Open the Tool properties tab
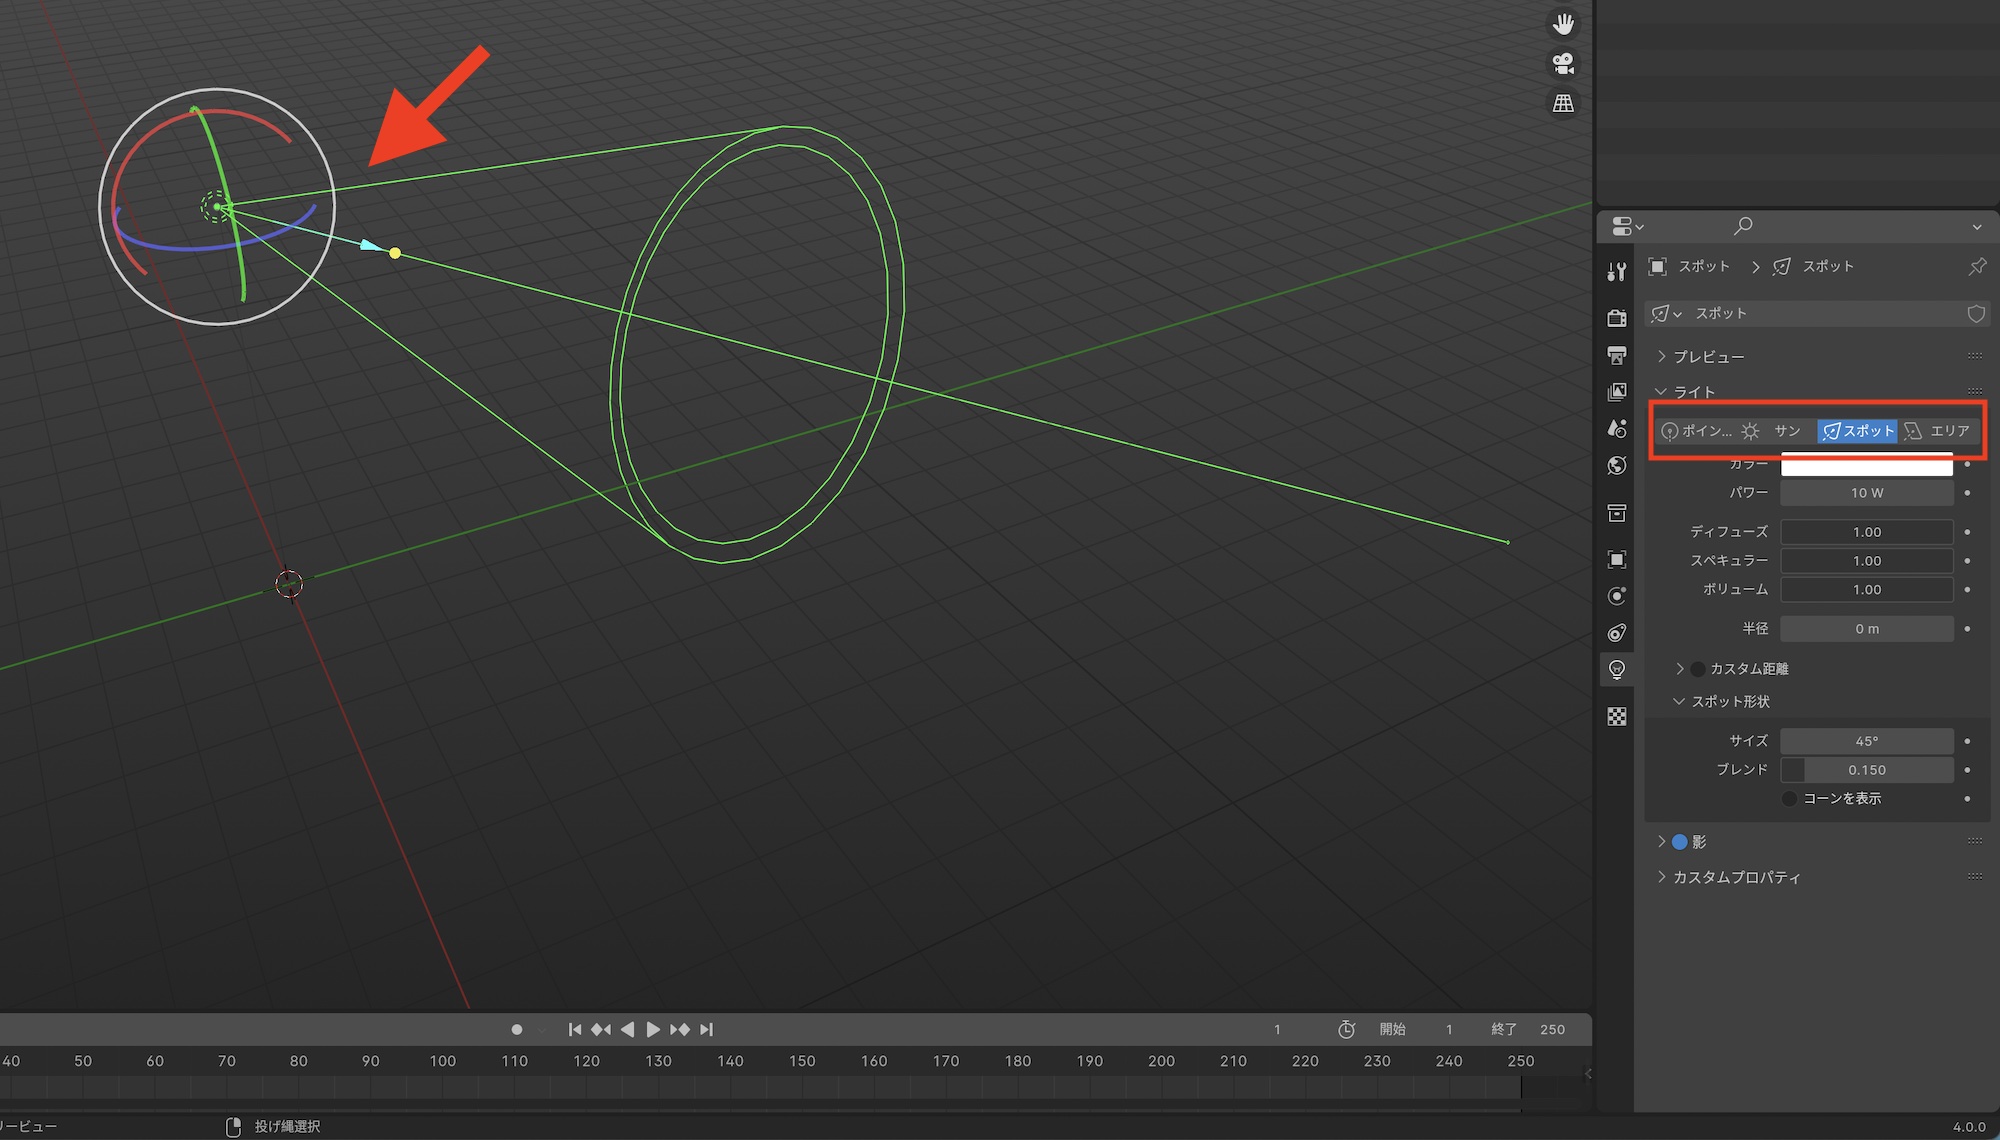 point(1616,272)
